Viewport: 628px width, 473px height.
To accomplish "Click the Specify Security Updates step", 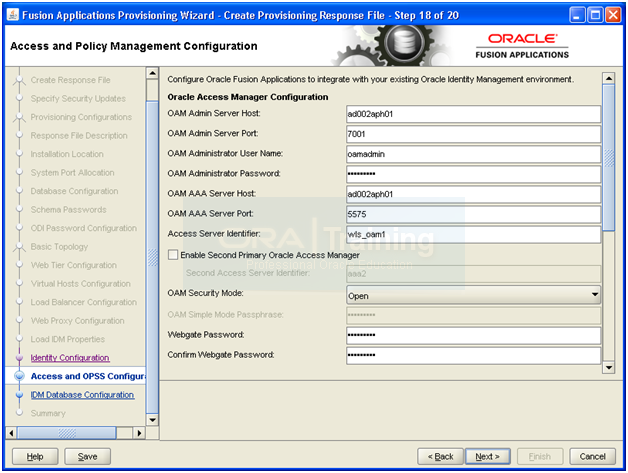I will [x=78, y=99].
